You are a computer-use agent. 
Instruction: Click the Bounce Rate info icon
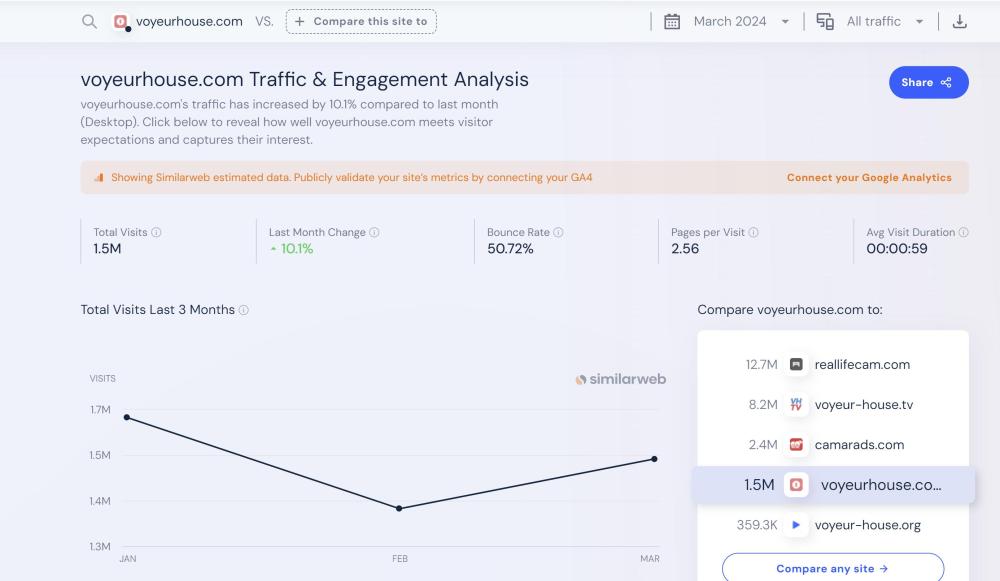[x=558, y=232]
